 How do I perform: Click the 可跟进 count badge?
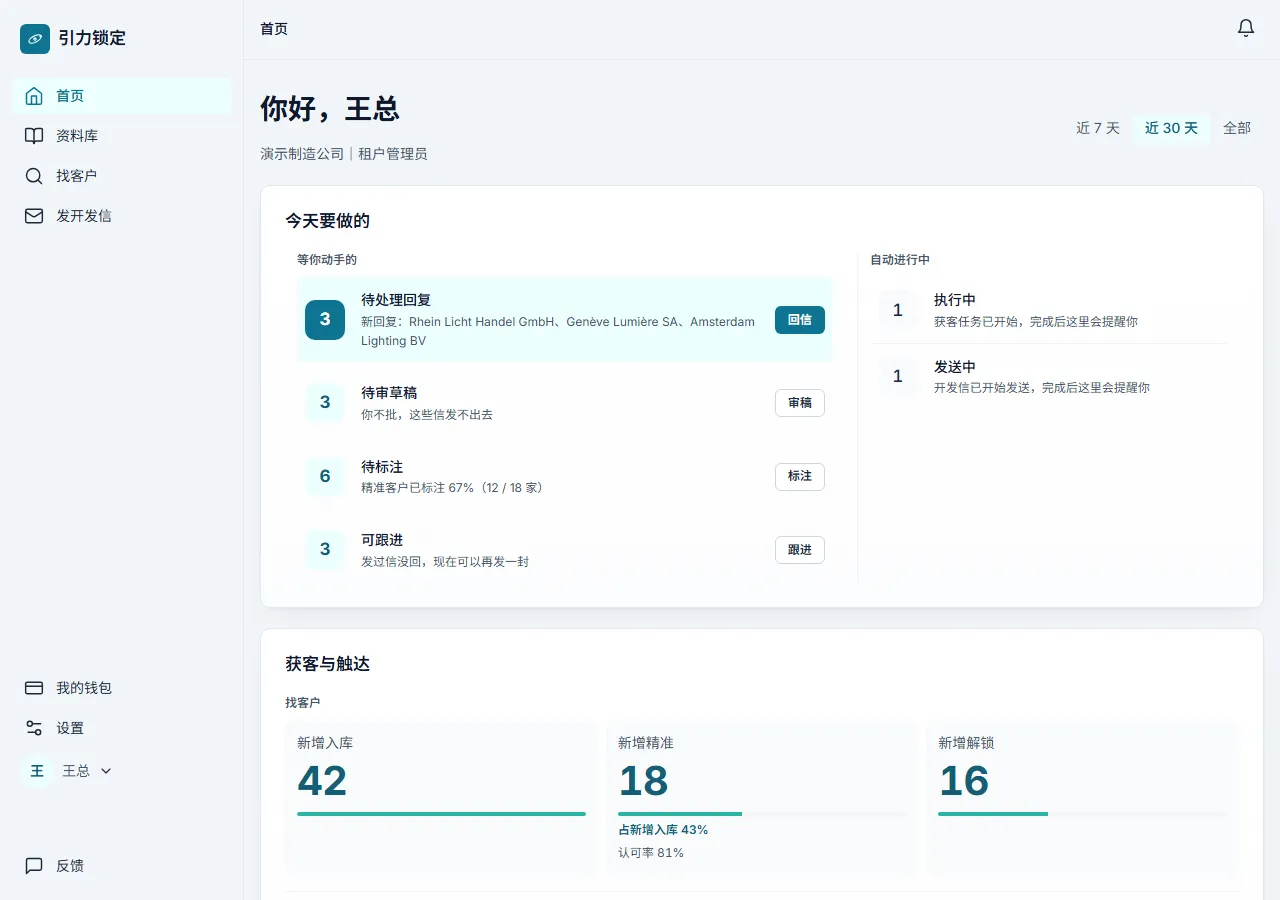click(x=325, y=550)
